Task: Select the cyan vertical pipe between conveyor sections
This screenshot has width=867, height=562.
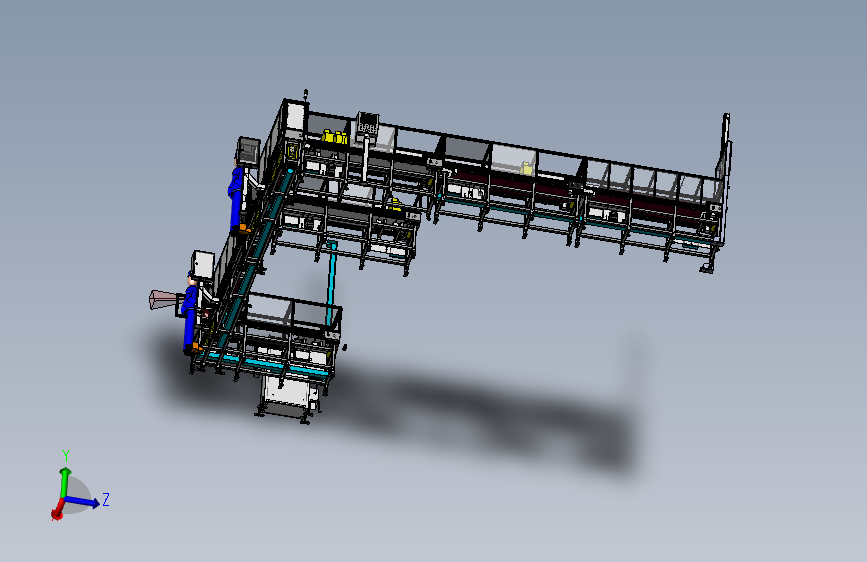Action: pos(332,284)
